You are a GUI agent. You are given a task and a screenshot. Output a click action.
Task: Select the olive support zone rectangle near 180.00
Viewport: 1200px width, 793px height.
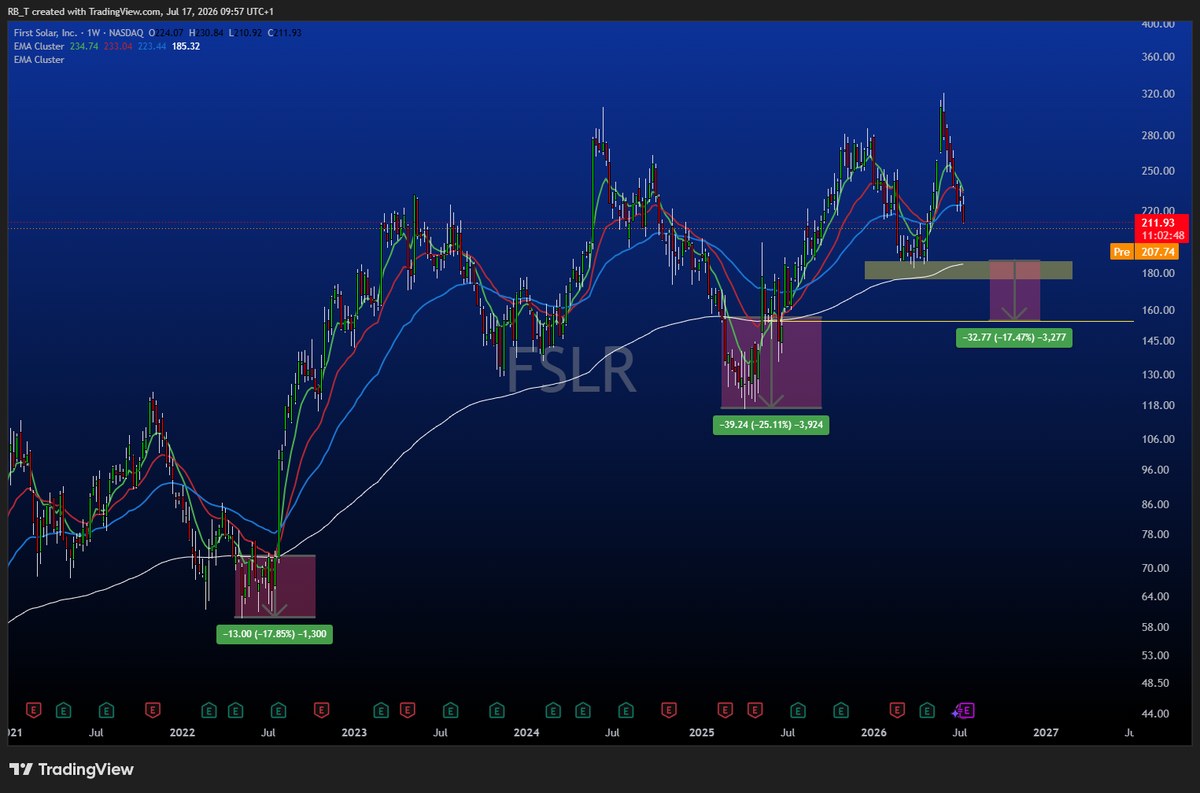tap(968, 270)
